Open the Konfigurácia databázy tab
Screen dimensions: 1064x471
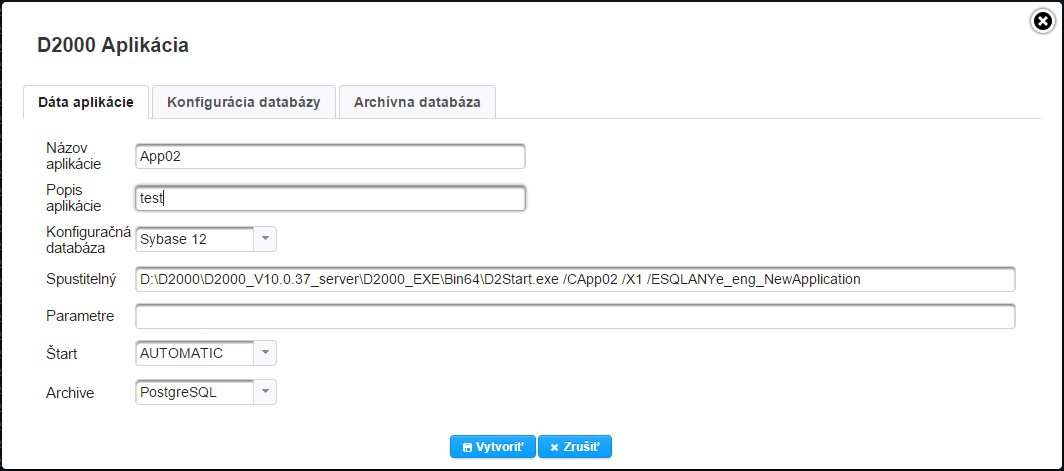(244, 102)
